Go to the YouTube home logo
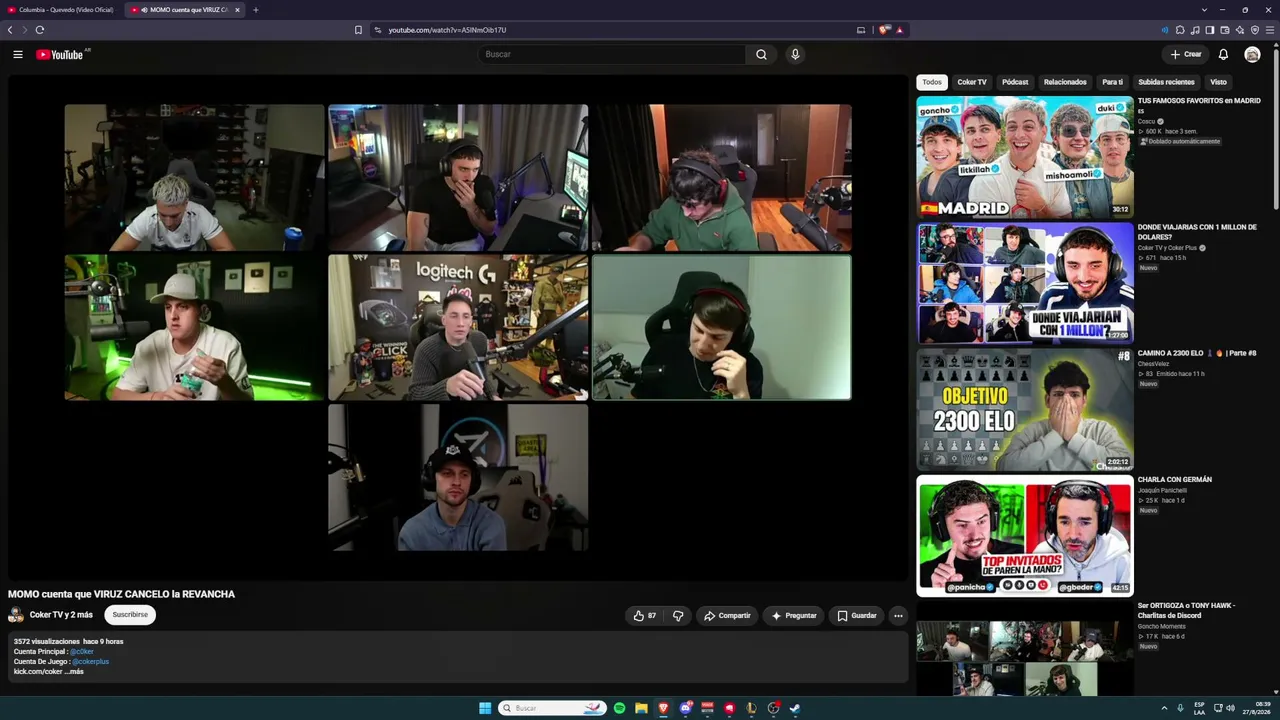This screenshot has height=720, width=1280. (x=62, y=54)
